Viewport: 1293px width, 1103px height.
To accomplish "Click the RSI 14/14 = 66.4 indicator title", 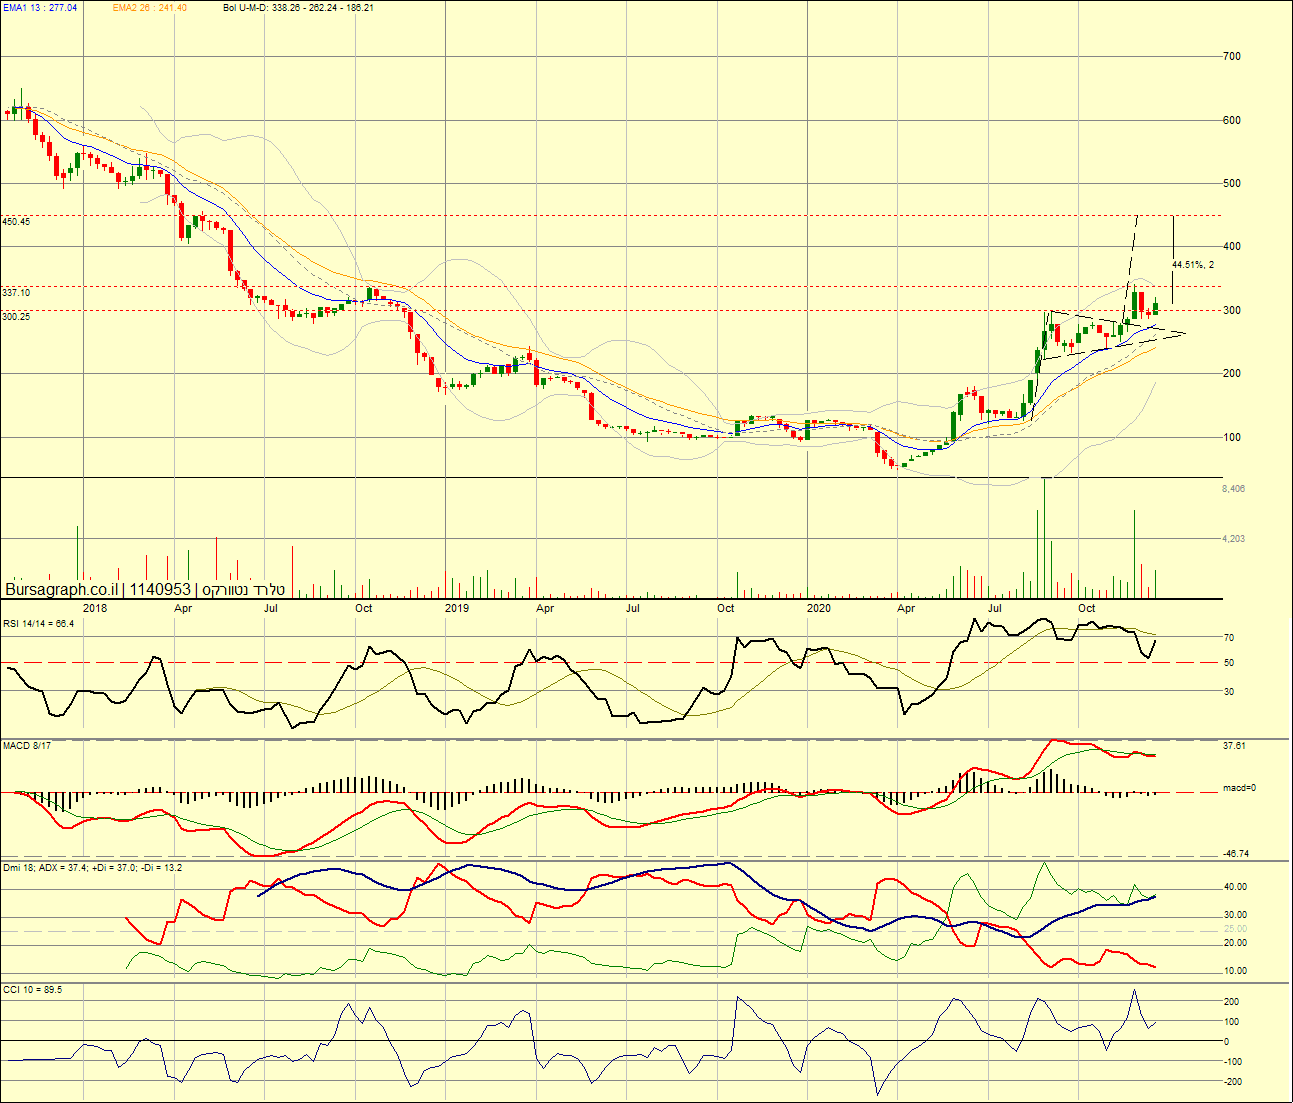I will click(38, 623).
